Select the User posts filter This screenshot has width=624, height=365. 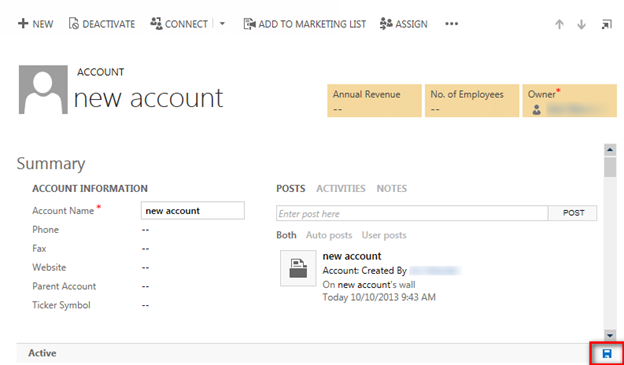point(384,235)
